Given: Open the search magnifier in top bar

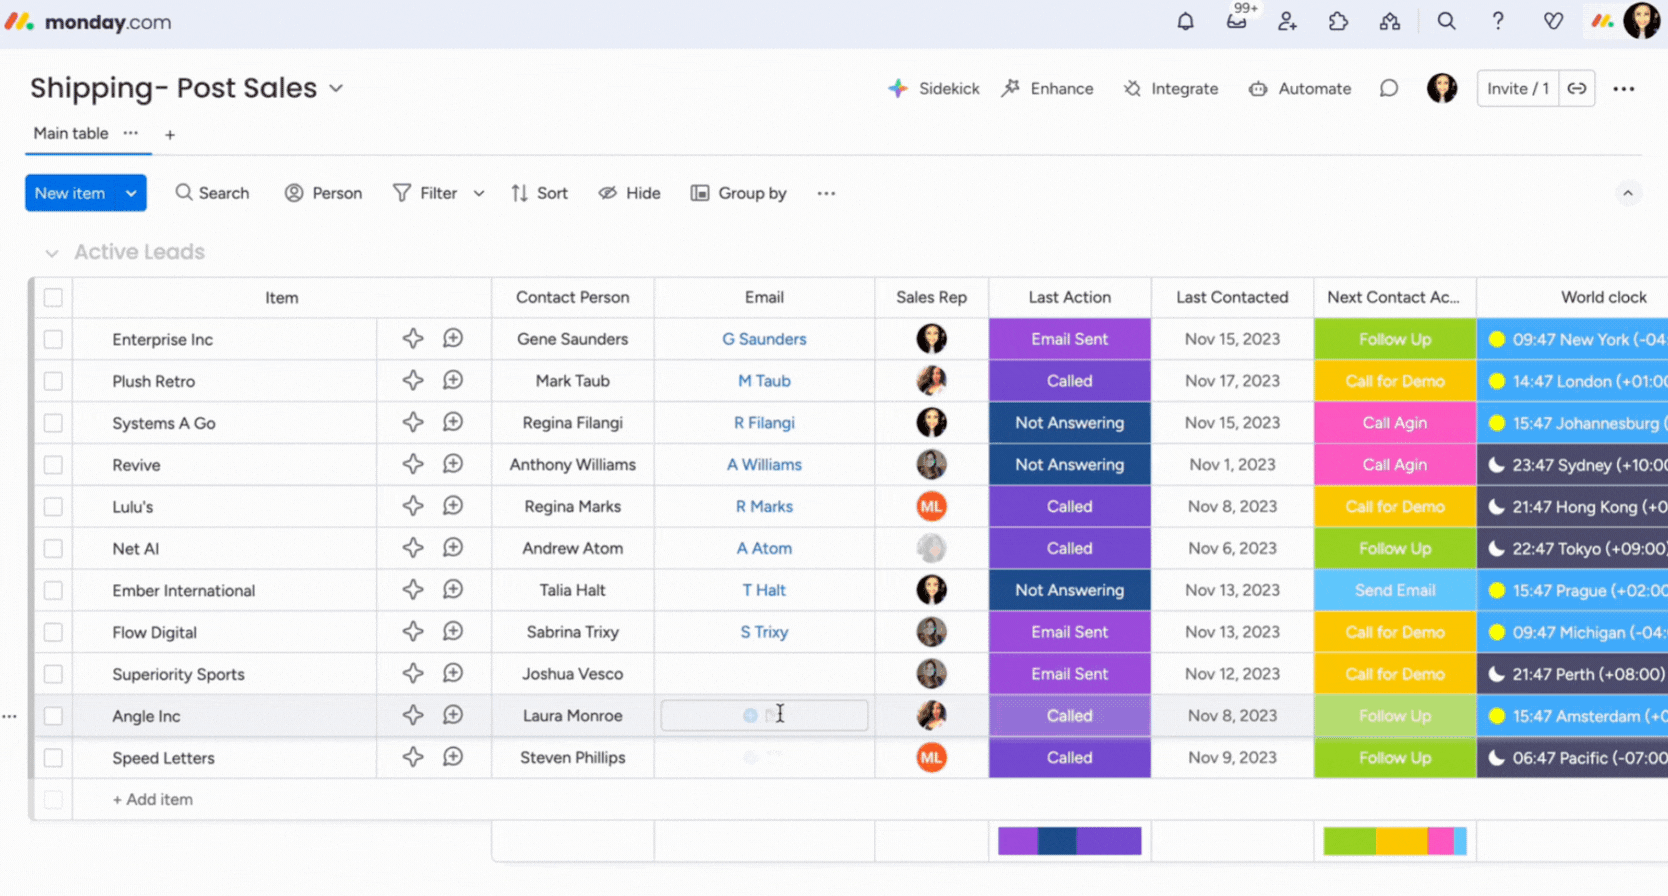Looking at the screenshot, I should (x=1446, y=21).
